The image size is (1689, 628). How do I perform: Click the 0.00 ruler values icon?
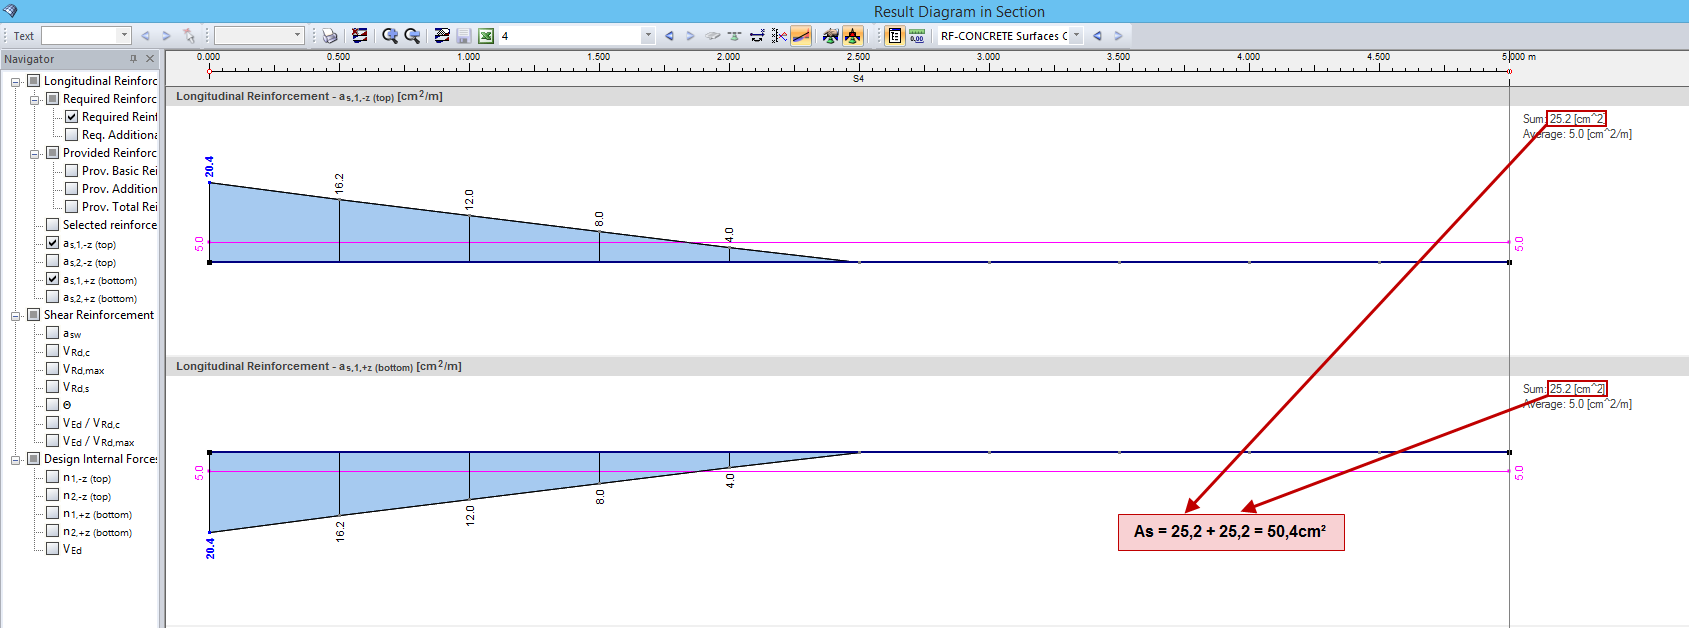tap(917, 36)
